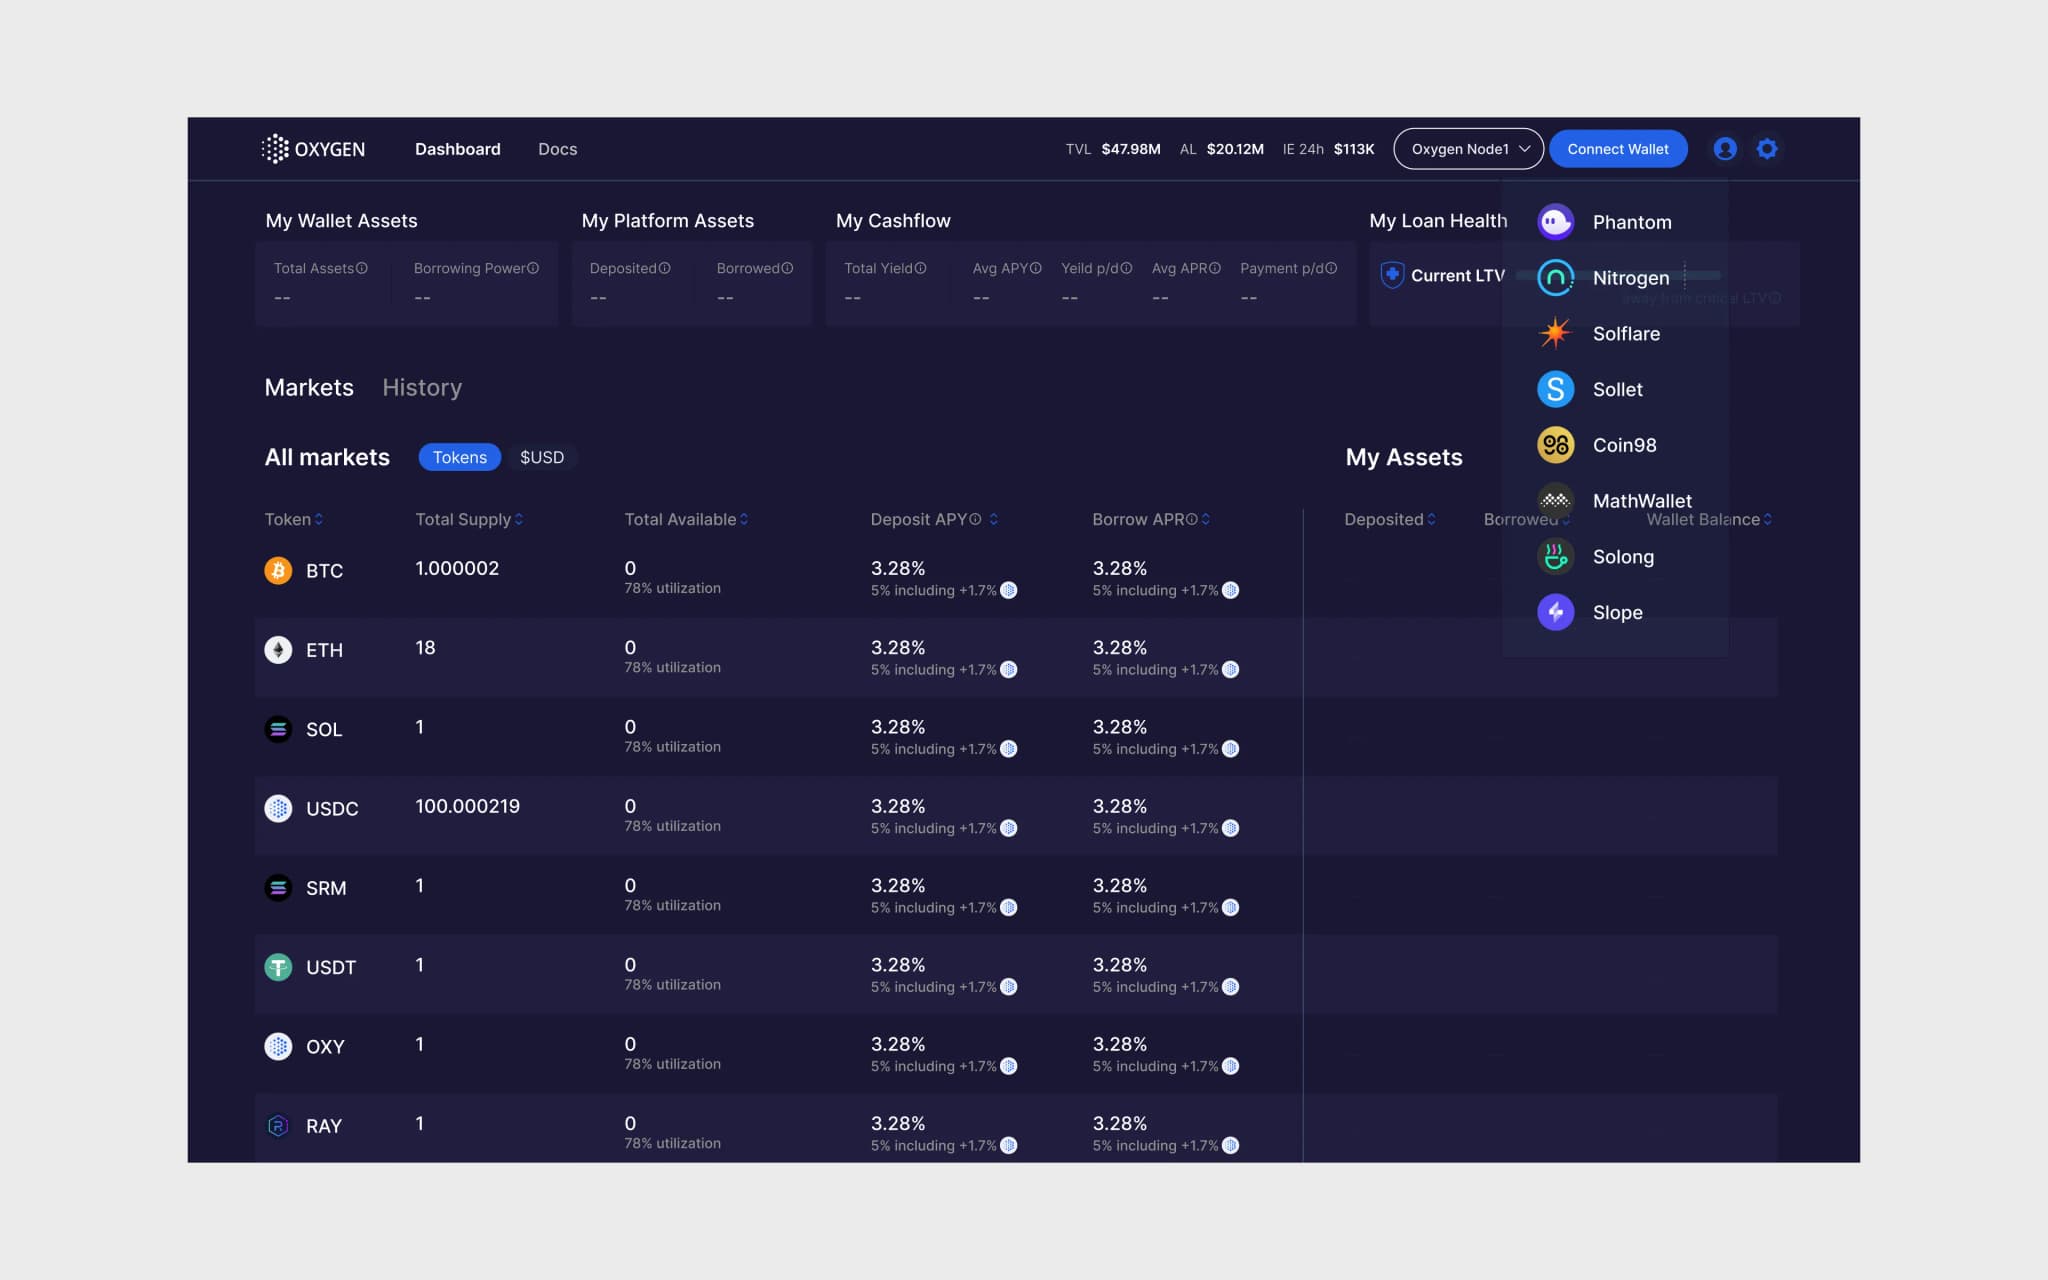Switch markets view to Tokens
This screenshot has width=2048, height=1280.
[x=459, y=457]
